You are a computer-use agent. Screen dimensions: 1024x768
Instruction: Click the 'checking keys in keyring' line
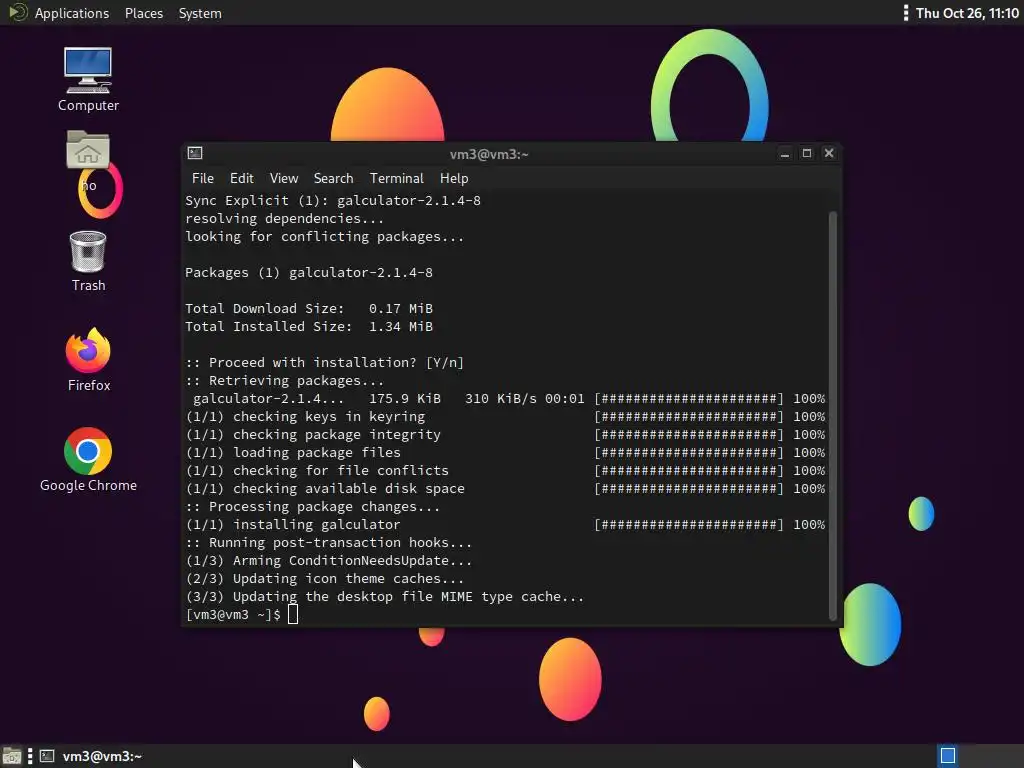click(505, 417)
